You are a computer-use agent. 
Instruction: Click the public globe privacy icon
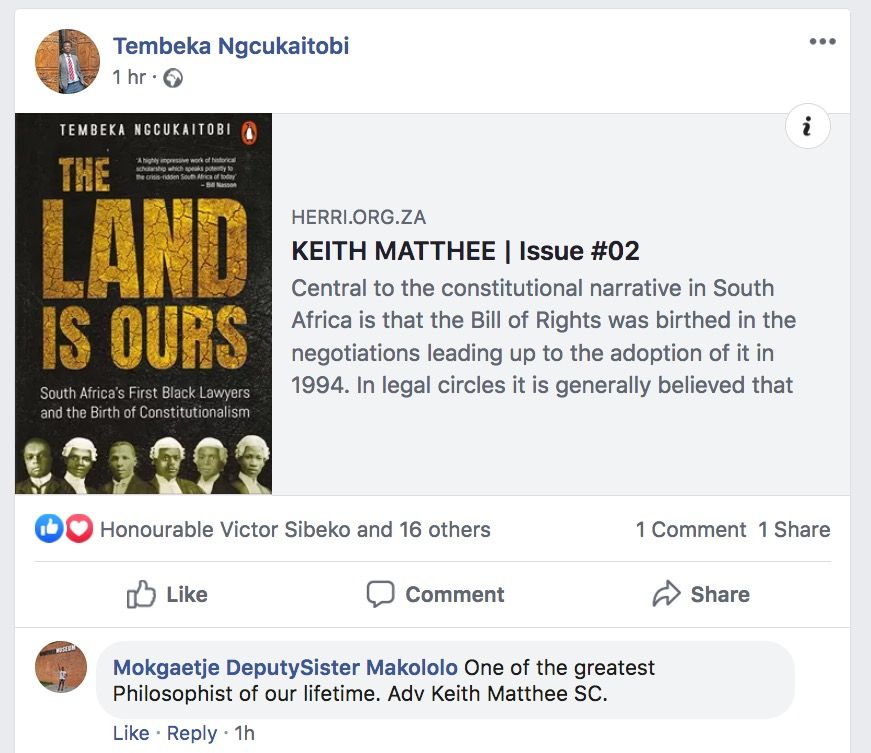pyautogui.click(x=173, y=78)
